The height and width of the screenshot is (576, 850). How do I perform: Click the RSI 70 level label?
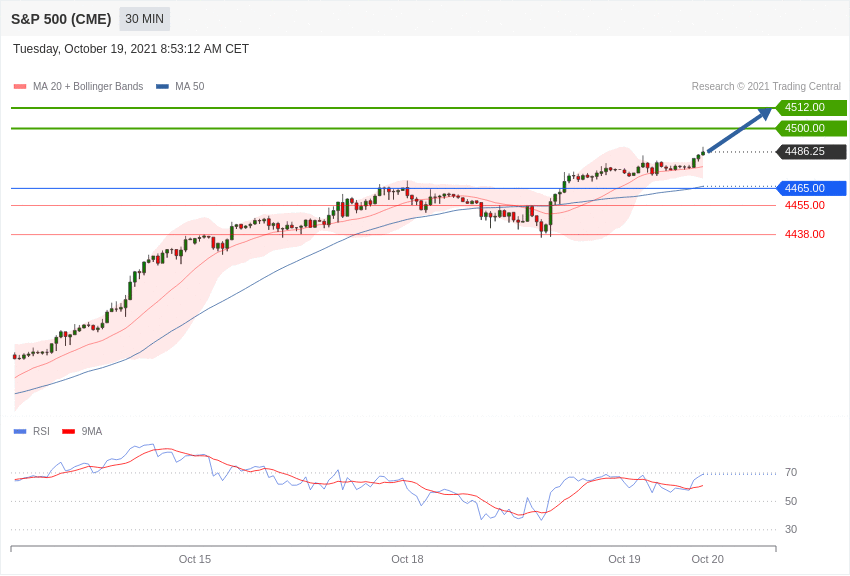point(791,473)
